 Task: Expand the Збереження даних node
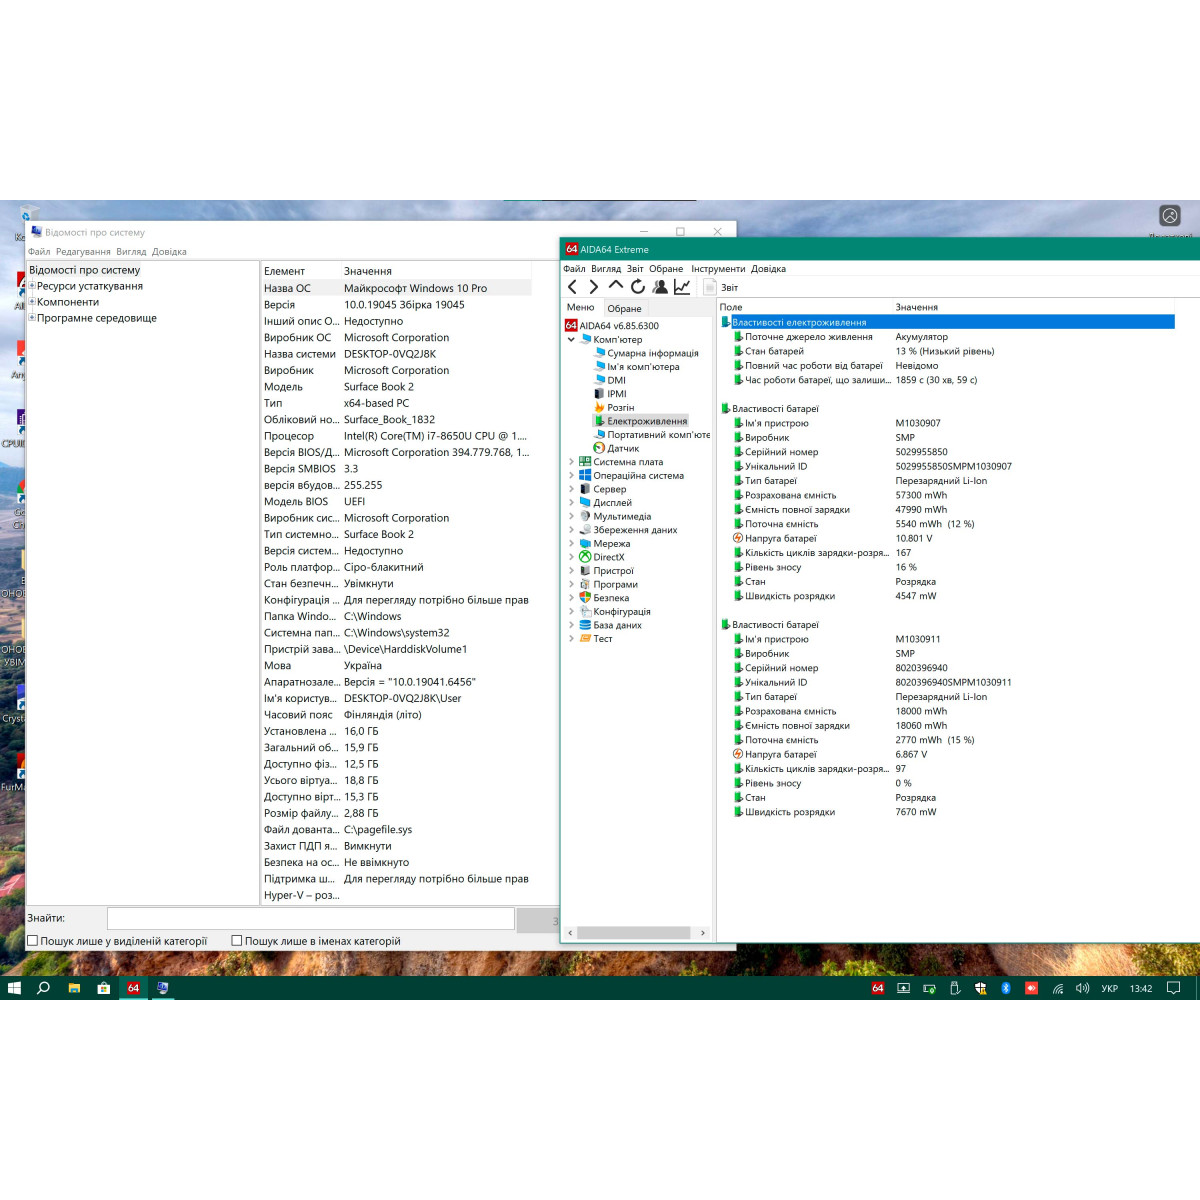click(x=571, y=530)
